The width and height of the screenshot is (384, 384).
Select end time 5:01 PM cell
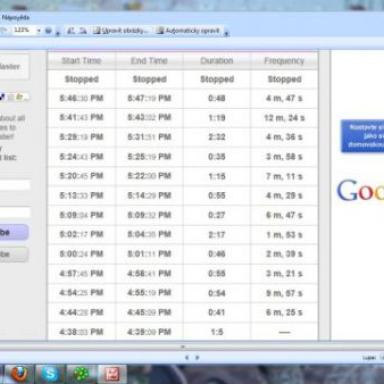(149, 254)
